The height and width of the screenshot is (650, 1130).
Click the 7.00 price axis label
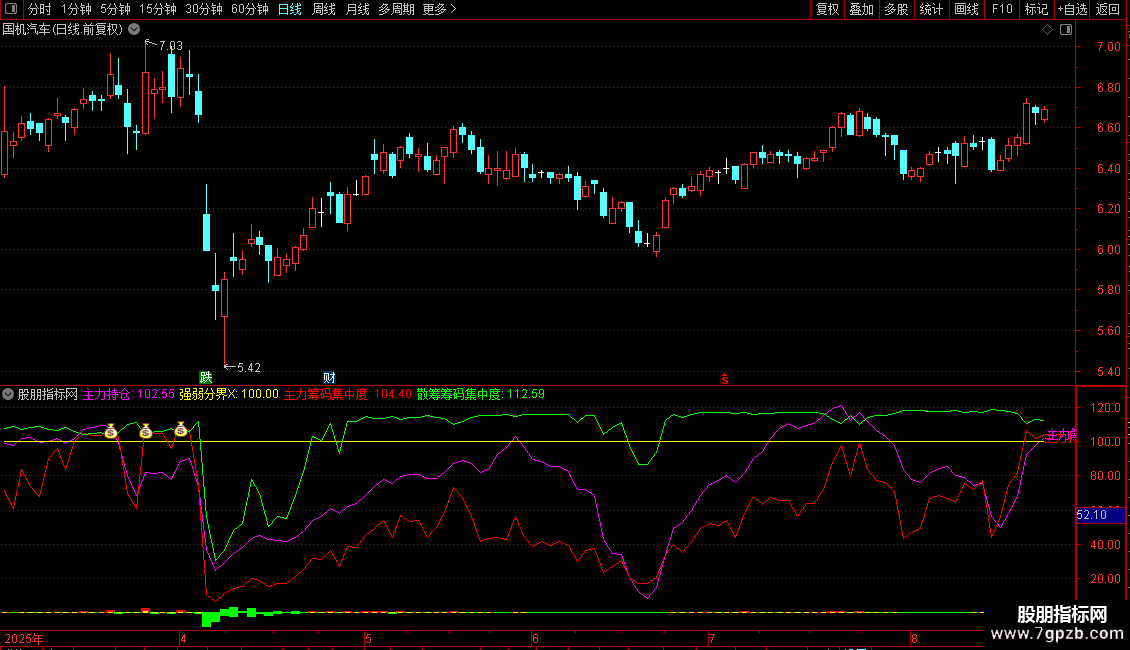pyautogui.click(x=1108, y=47)
